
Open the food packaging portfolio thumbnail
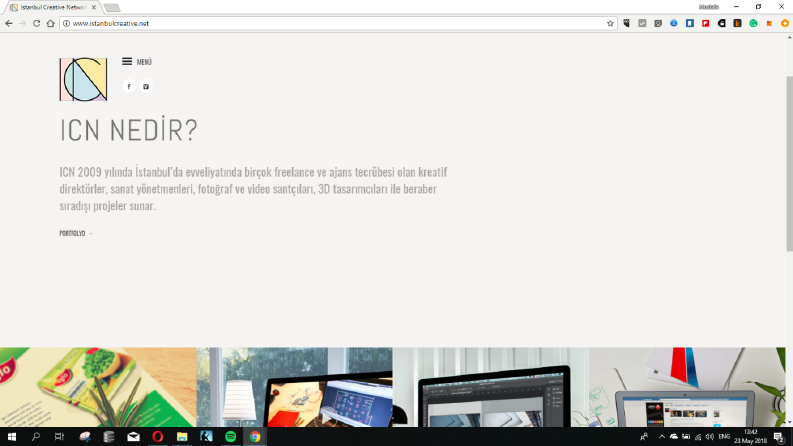[98, 387]
